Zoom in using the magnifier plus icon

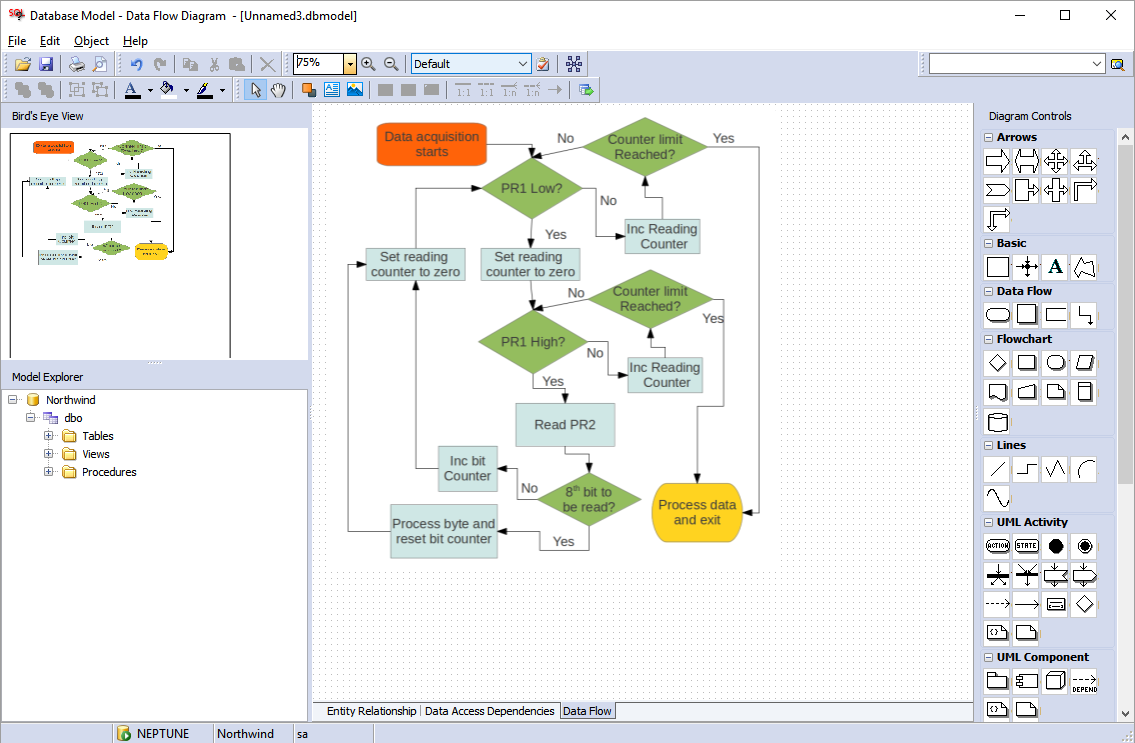pos(367,63)
